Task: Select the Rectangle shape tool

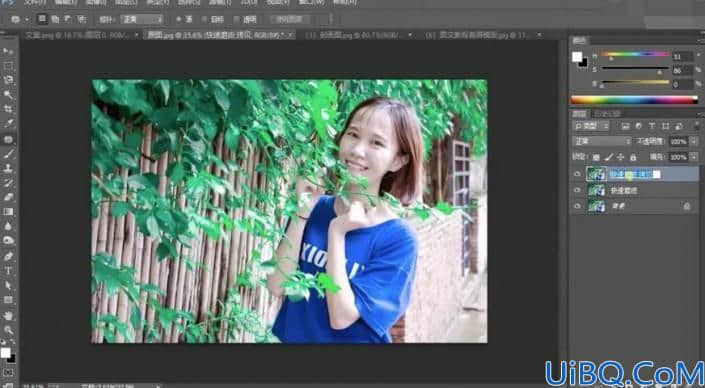Action: pos(8,299)
